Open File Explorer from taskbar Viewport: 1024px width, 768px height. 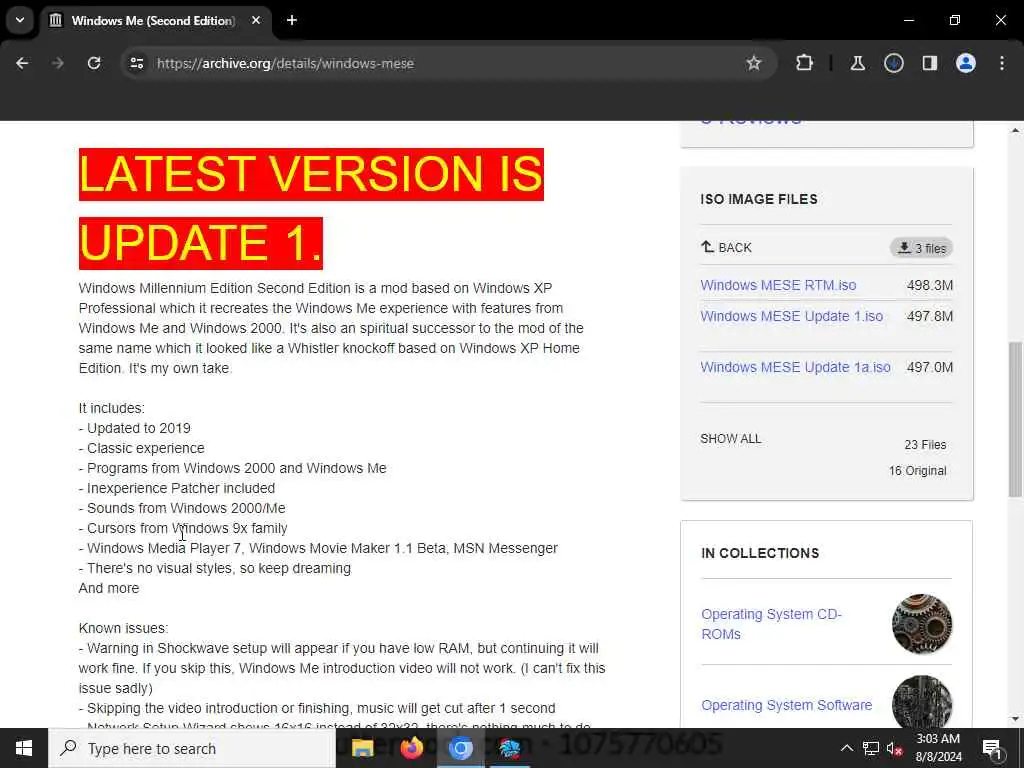[362, 748]
